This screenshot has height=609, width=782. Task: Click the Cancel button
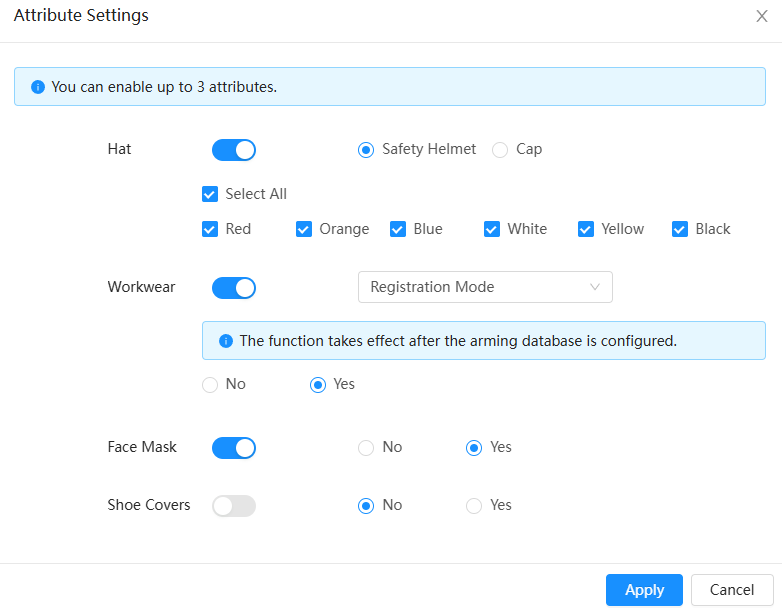pyautogui.click(x=732, y=590)
